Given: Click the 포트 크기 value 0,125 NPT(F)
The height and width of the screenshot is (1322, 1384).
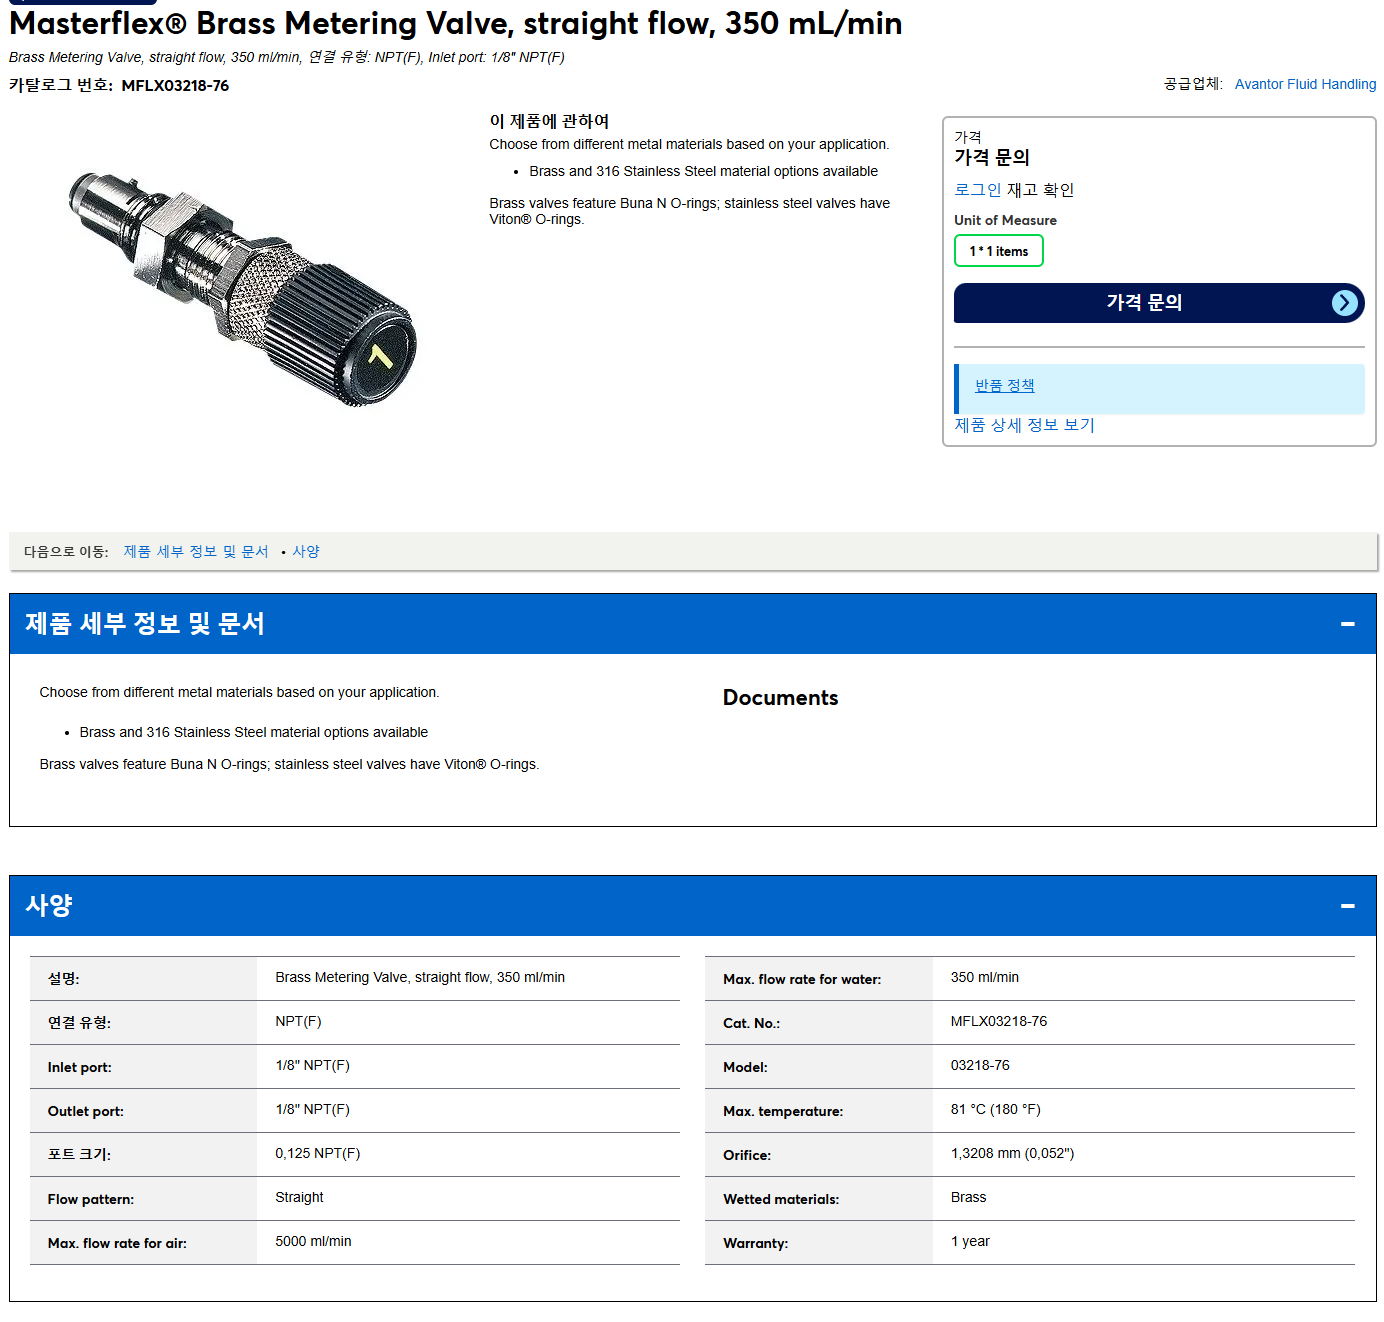Looking at the screenshot, I should (x=318, y=1154).
